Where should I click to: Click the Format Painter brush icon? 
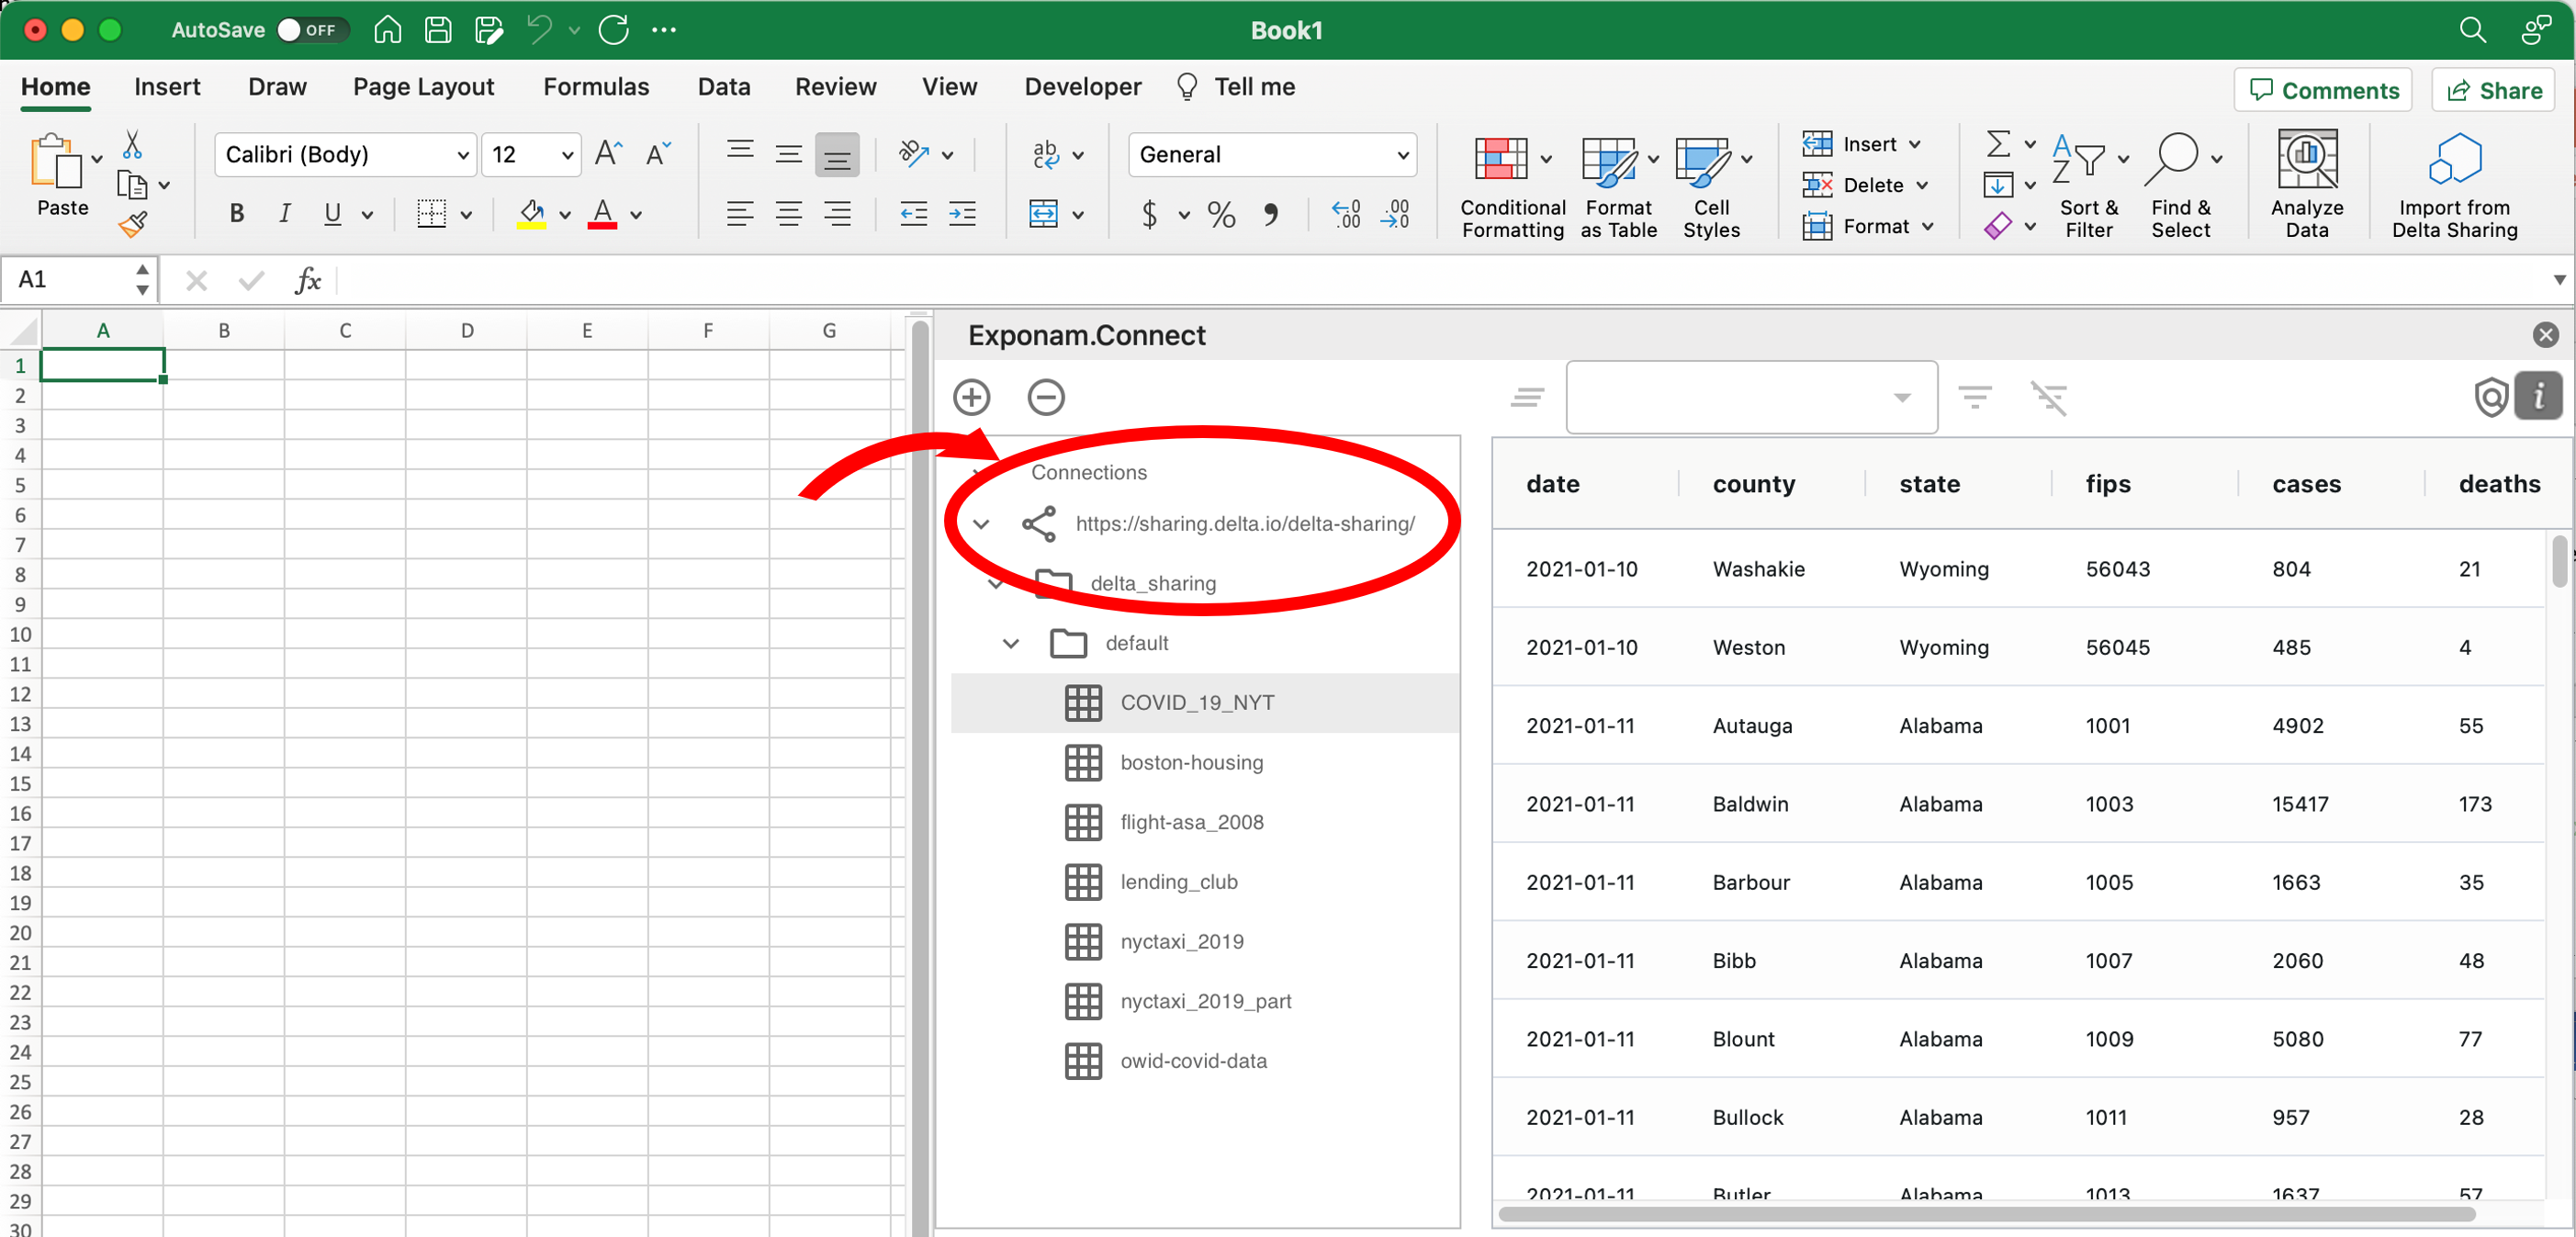click(133, 225)
